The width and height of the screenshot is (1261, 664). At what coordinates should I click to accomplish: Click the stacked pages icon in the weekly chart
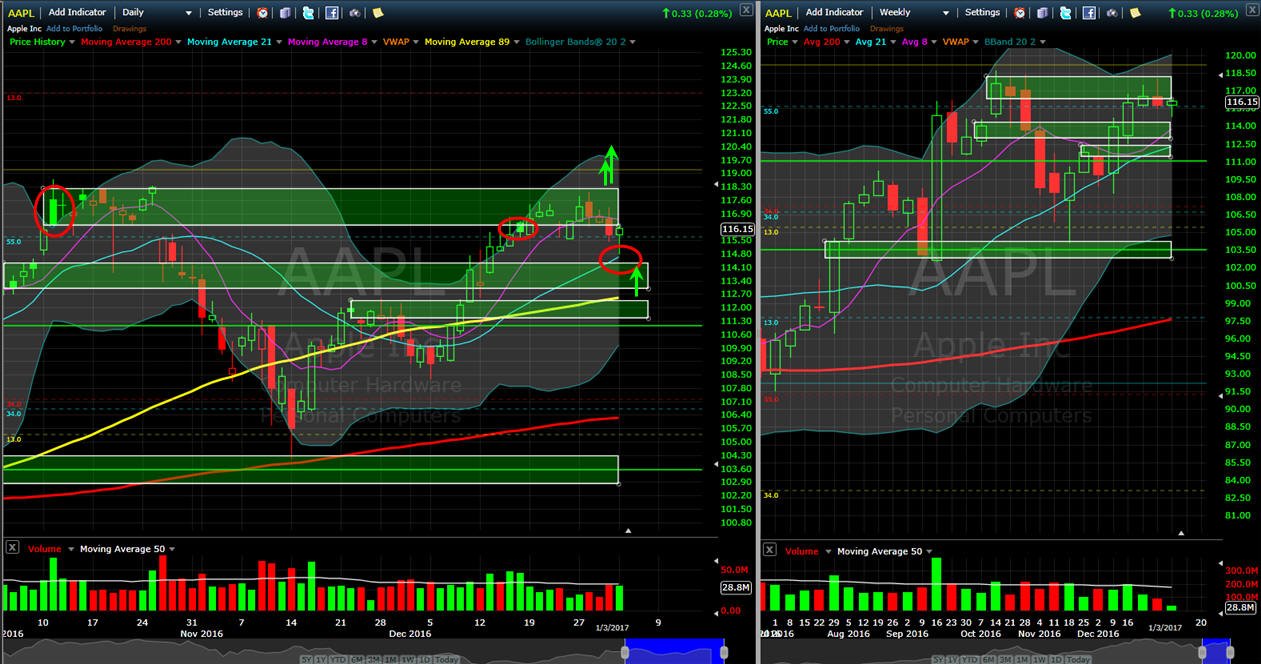click(x=1042, y=13)
